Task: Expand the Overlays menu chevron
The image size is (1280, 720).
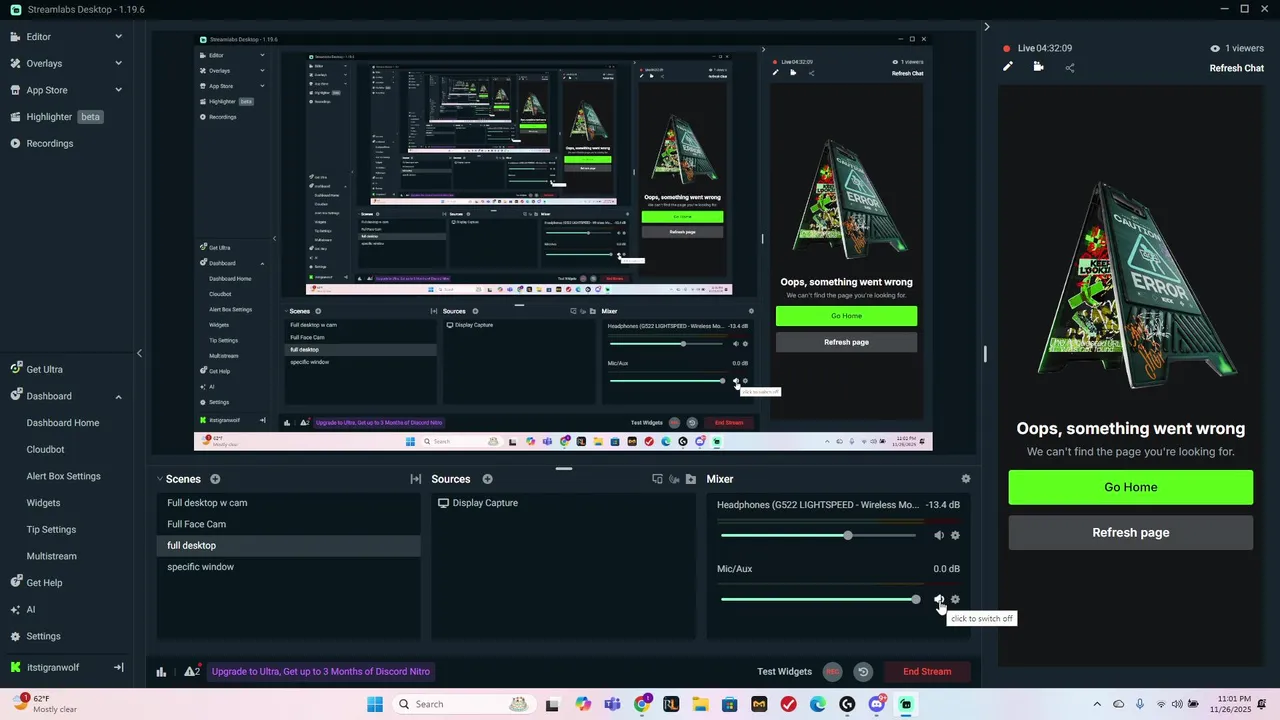Action: 118,63
